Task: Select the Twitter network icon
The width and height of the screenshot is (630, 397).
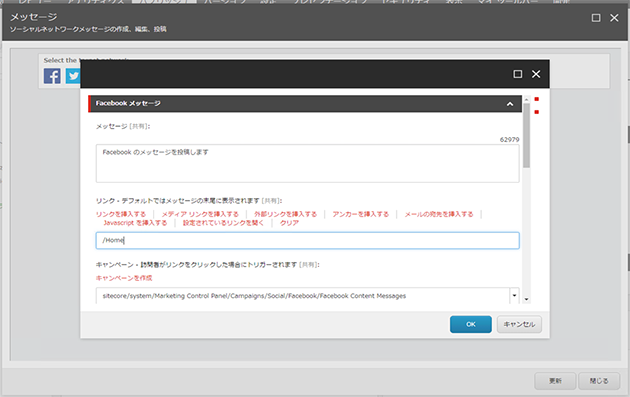Action: [73, 76]
